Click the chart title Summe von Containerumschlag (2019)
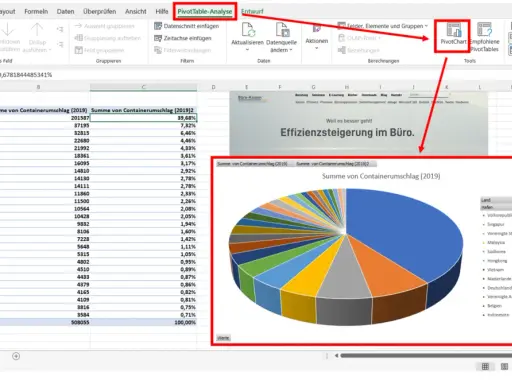Screen dimensions: 512x384 (381, 176)
